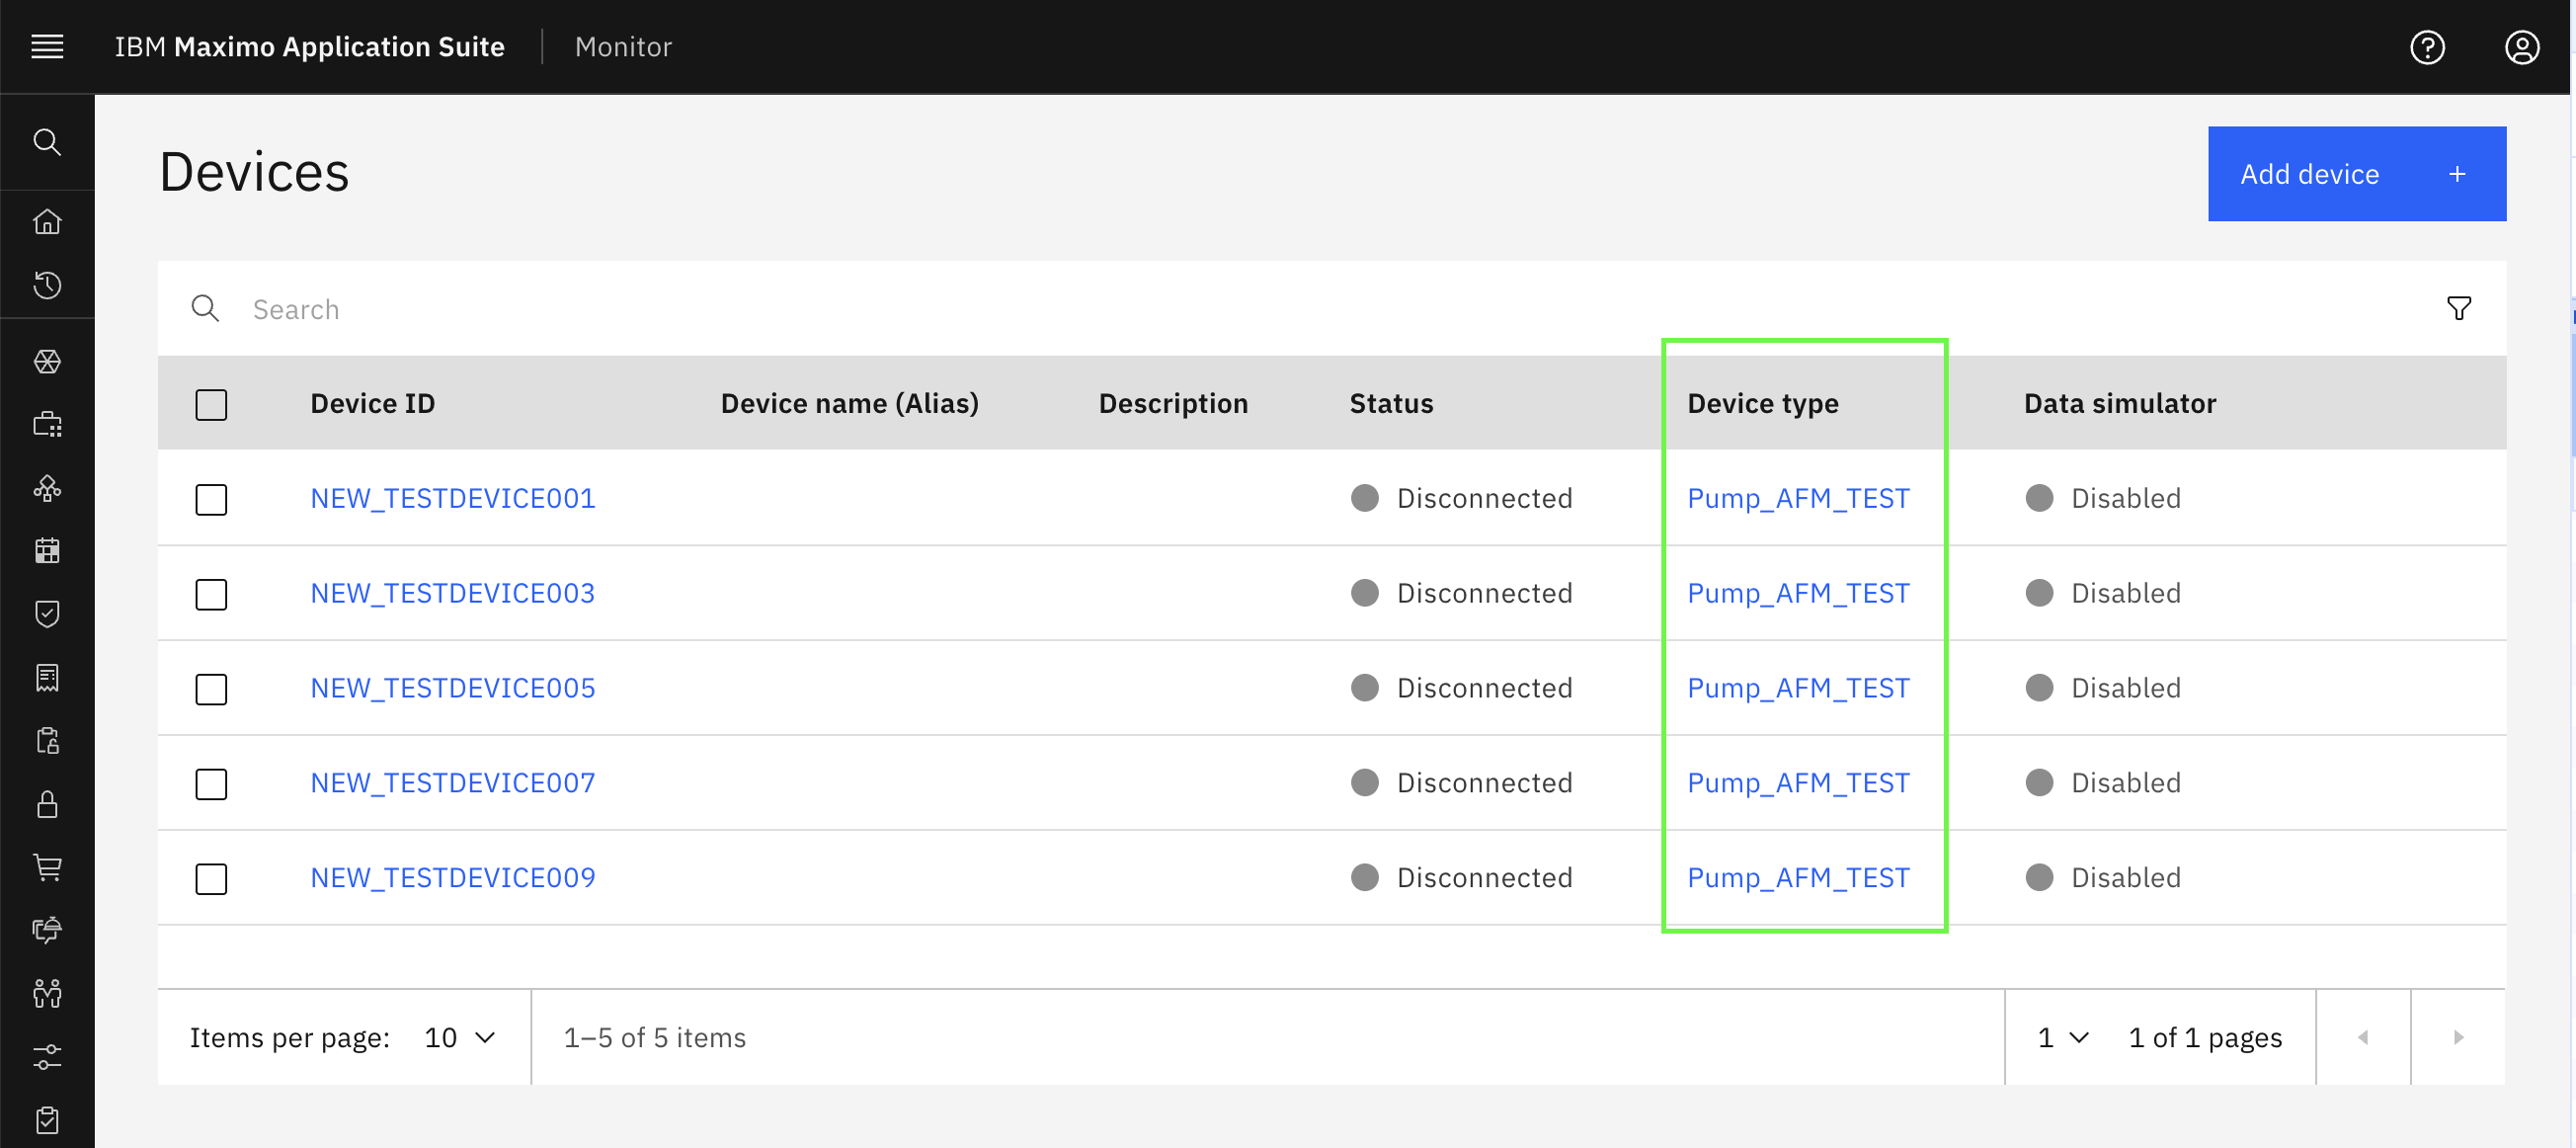The height and width of the screenshot is (1148, 2576).
Task: Open Items per page dropdown
Action: tap(460, 1038)
